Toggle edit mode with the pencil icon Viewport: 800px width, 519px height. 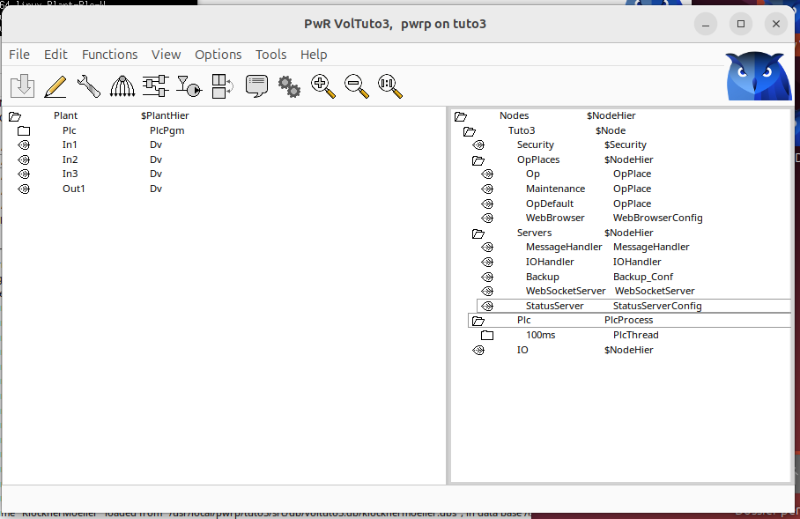coord(56,87)
